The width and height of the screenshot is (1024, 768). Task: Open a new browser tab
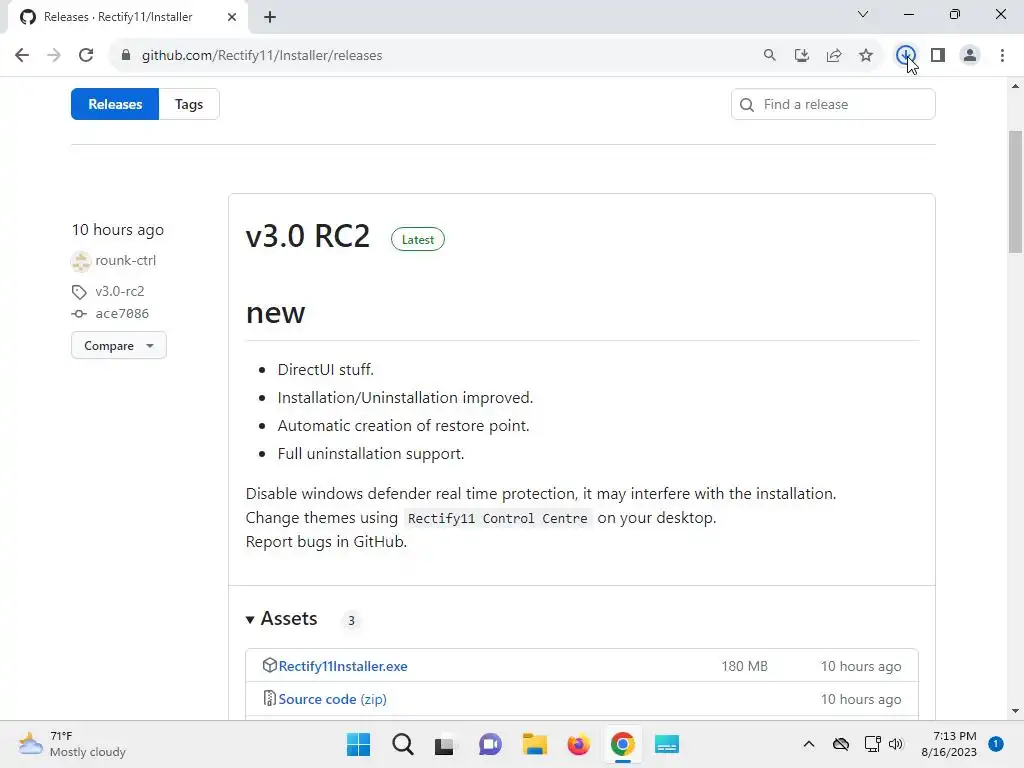pyautogui.click(x=270, y=18)
